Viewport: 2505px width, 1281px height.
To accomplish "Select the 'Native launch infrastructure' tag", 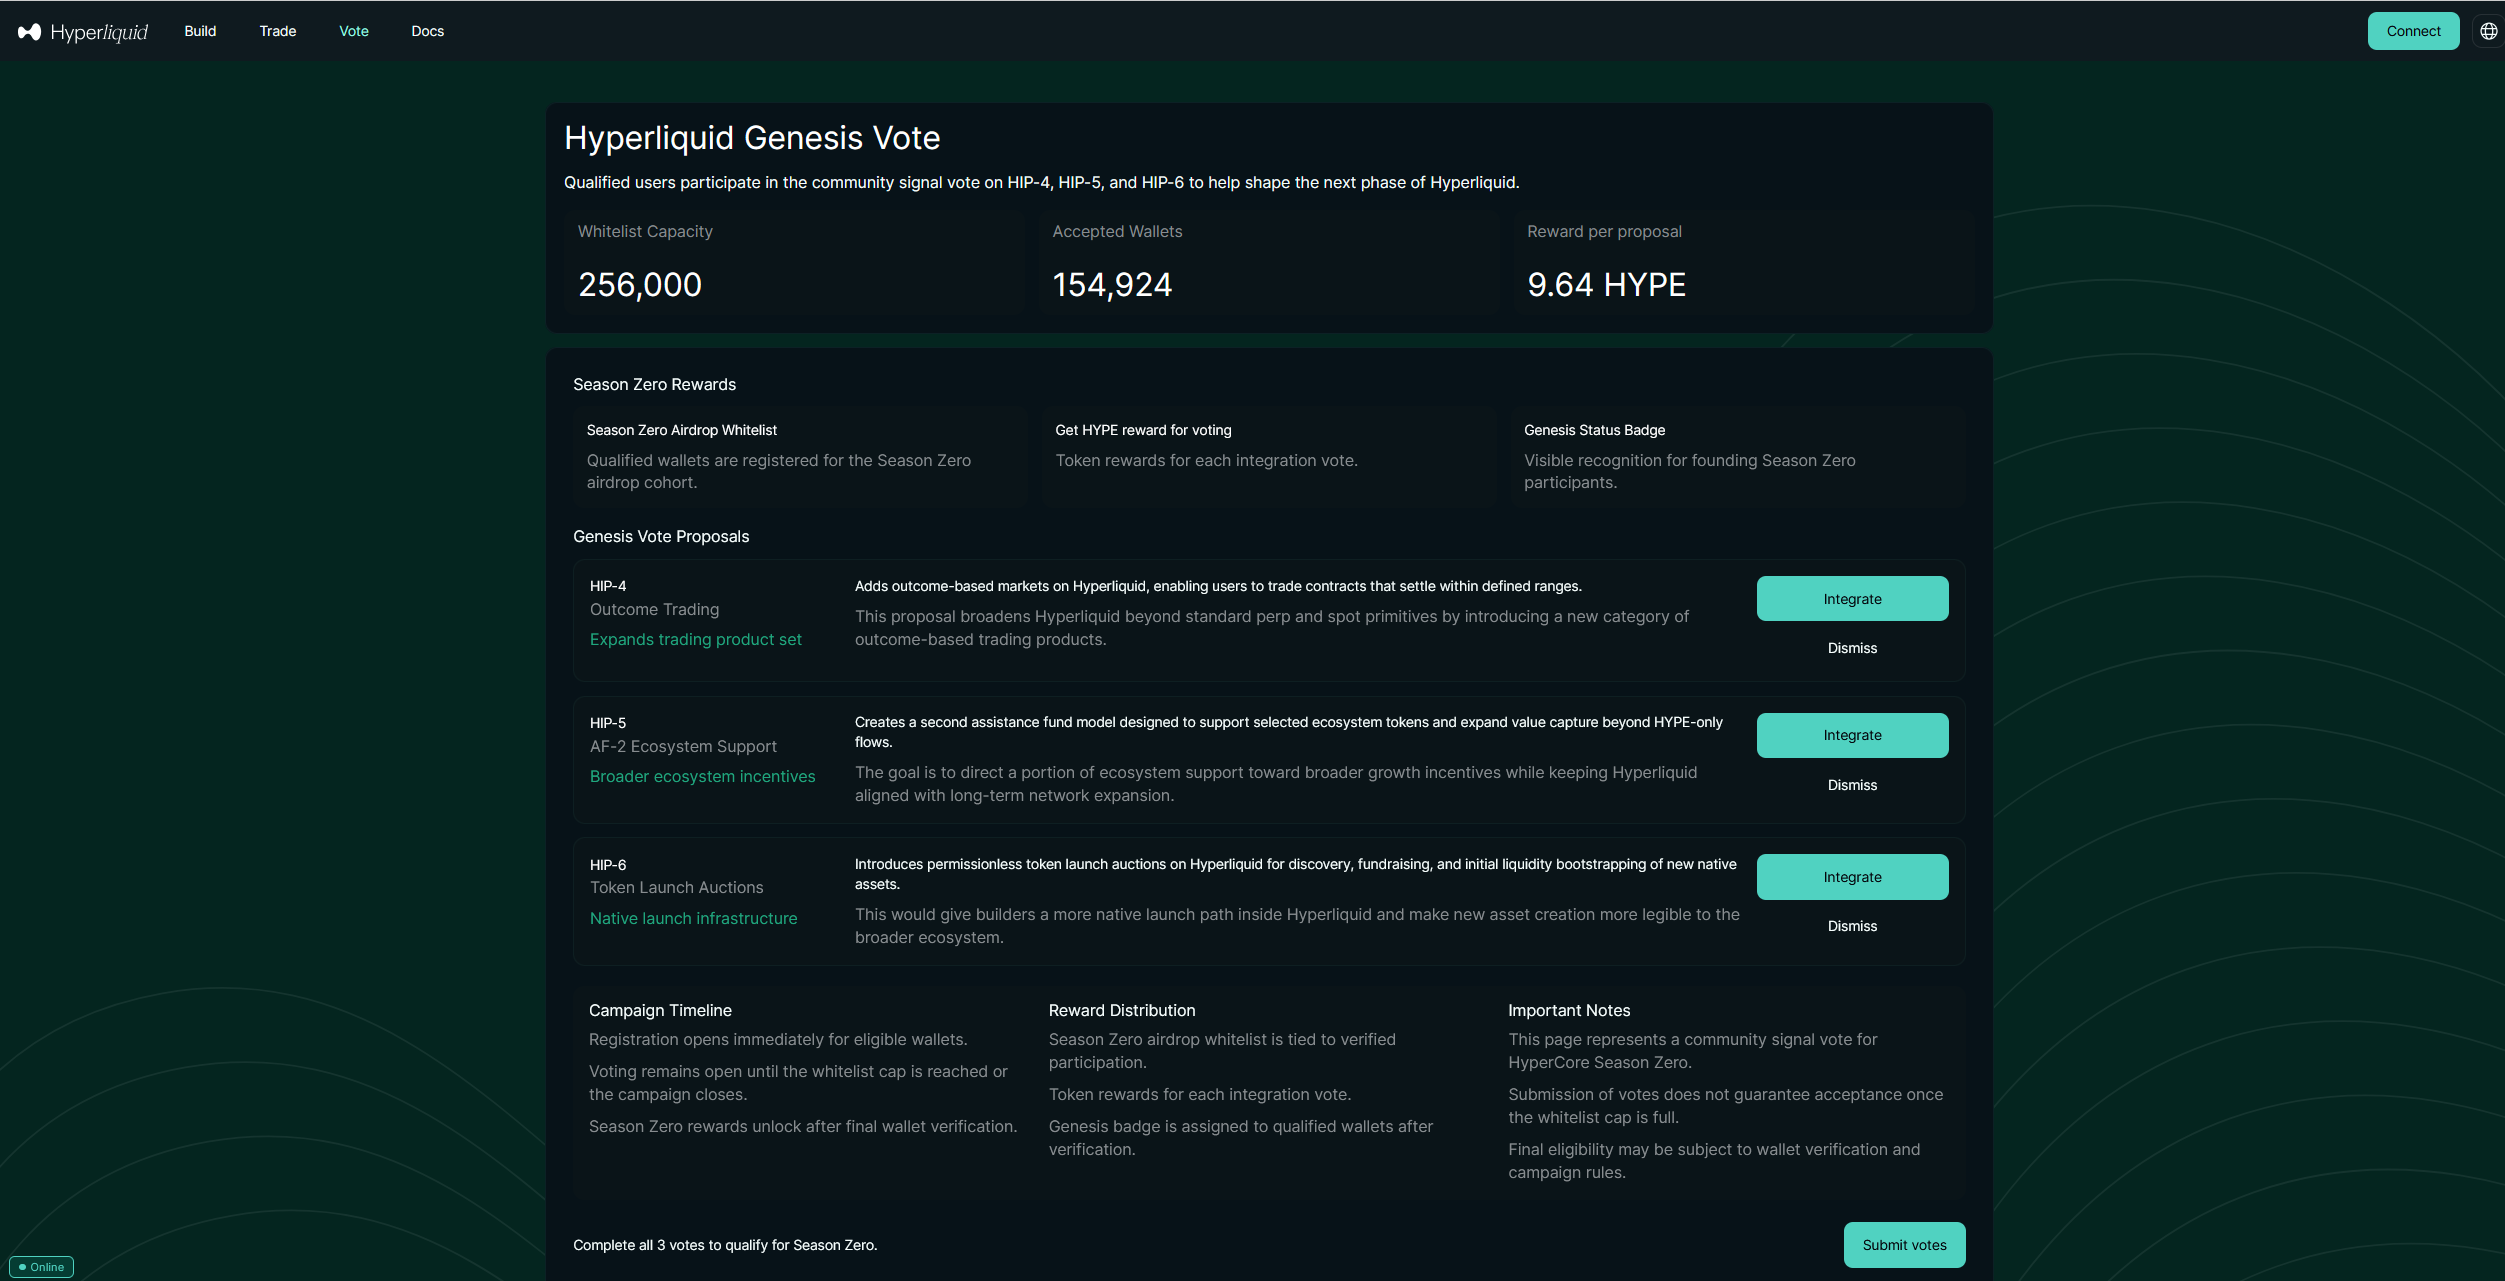I will point(694,919).
